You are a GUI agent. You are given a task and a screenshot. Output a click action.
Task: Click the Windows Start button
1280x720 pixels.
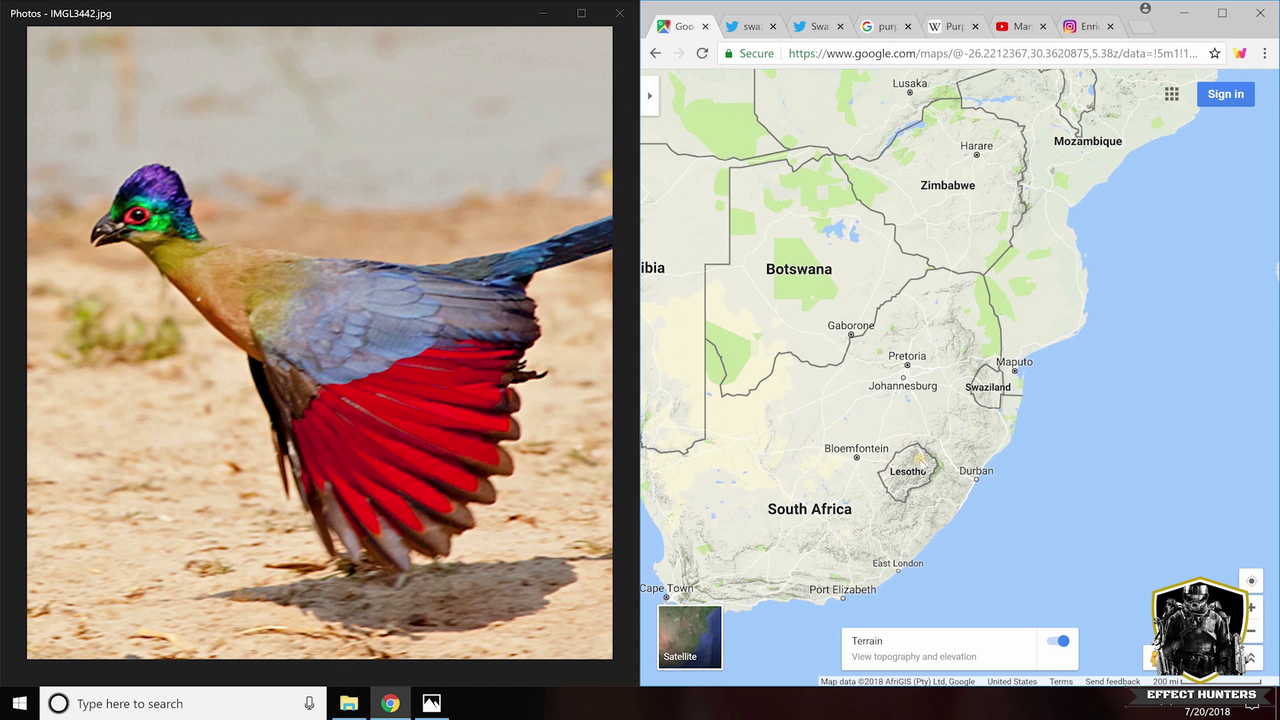tap(19, 703)
